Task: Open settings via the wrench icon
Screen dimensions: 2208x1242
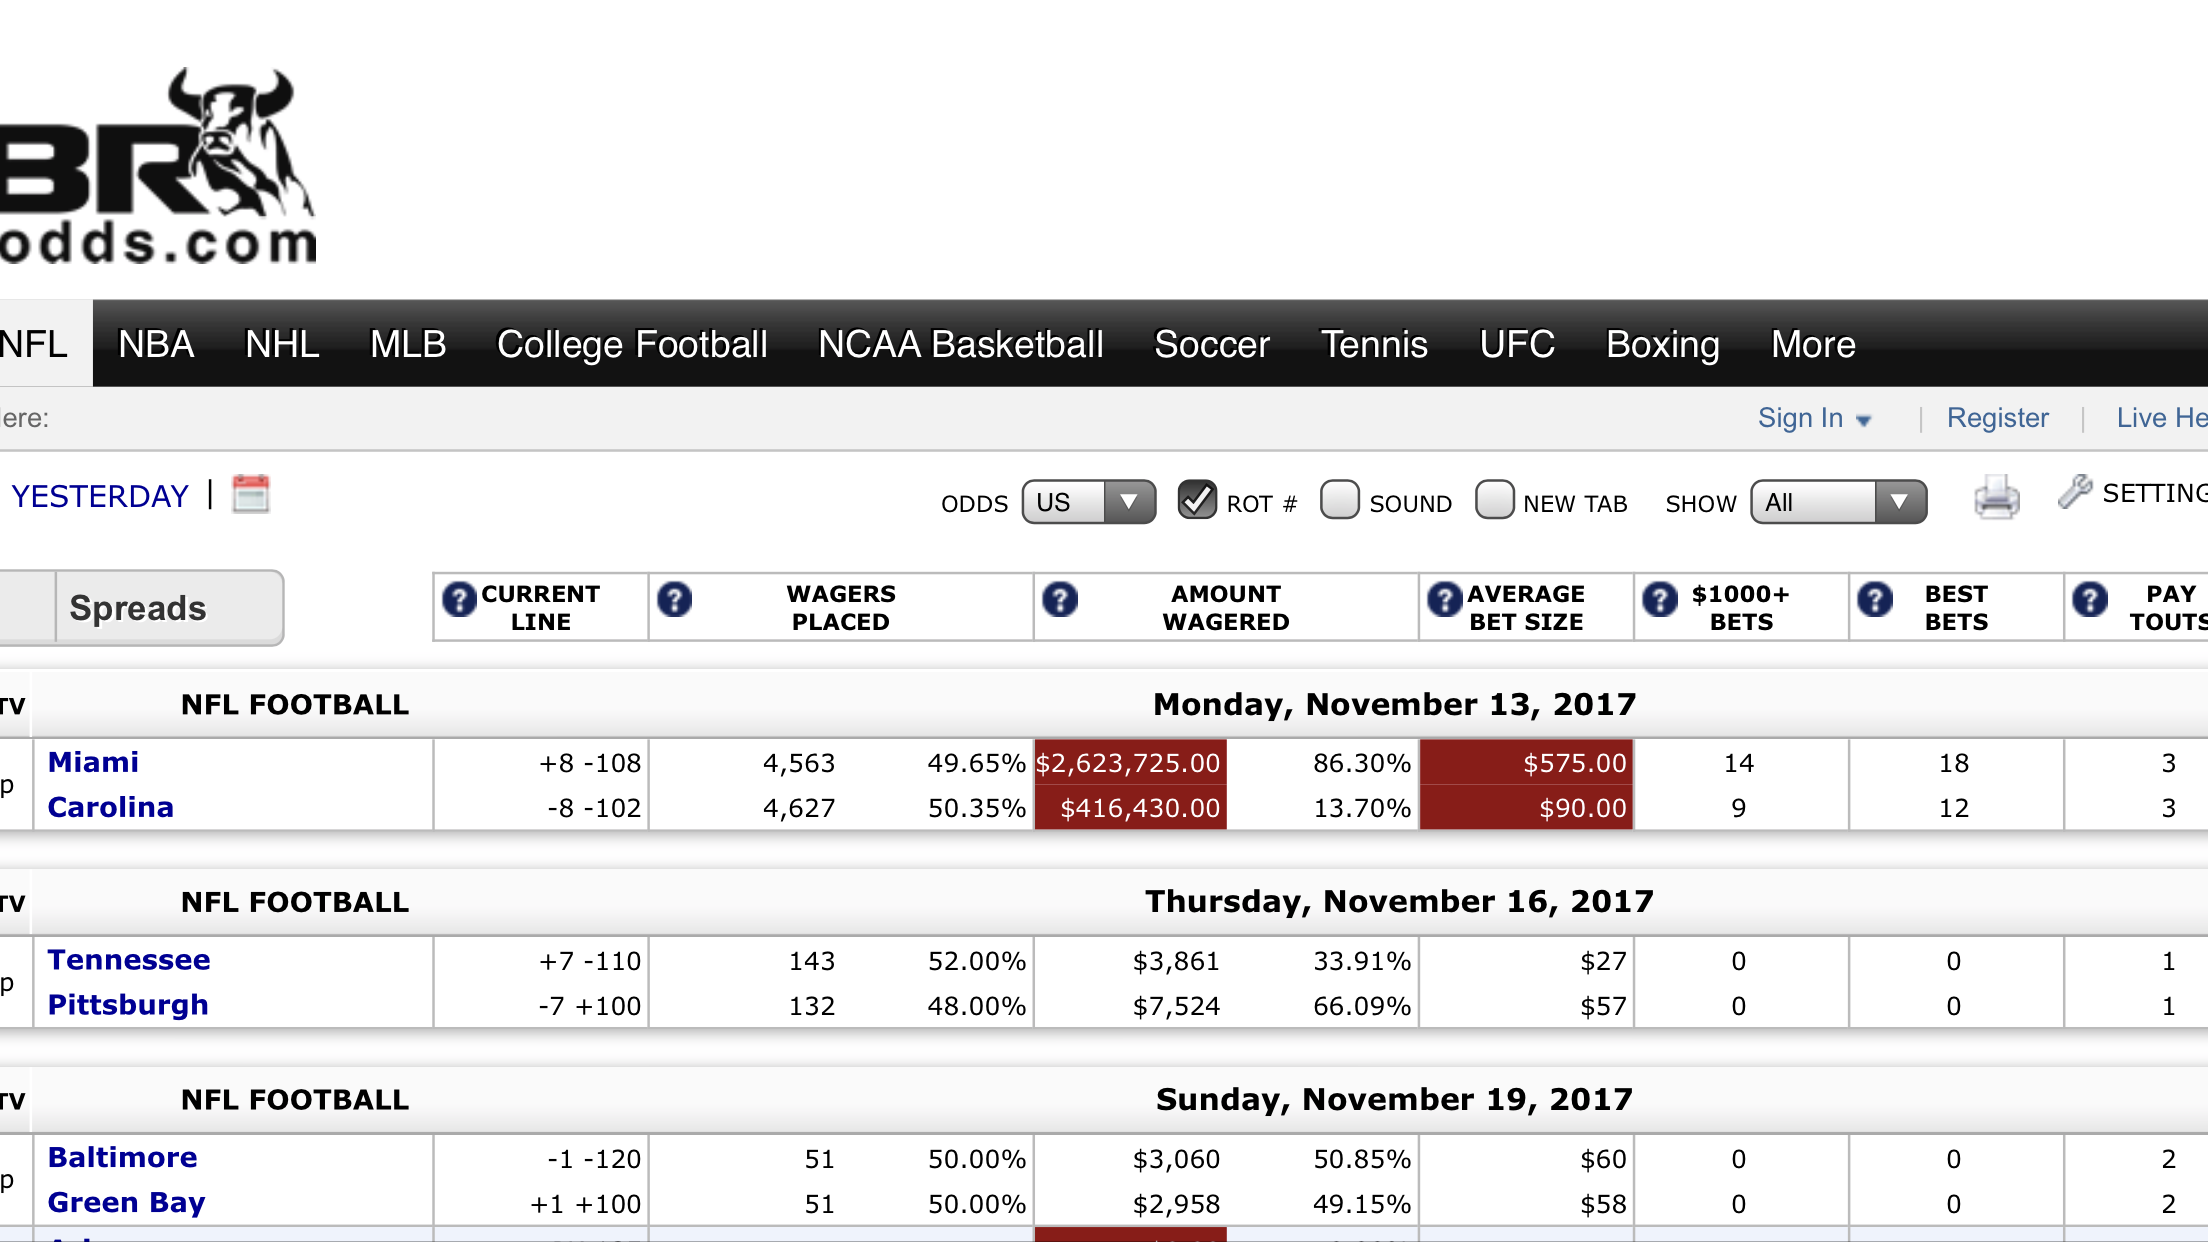Action: click(x=2075, y=492)
